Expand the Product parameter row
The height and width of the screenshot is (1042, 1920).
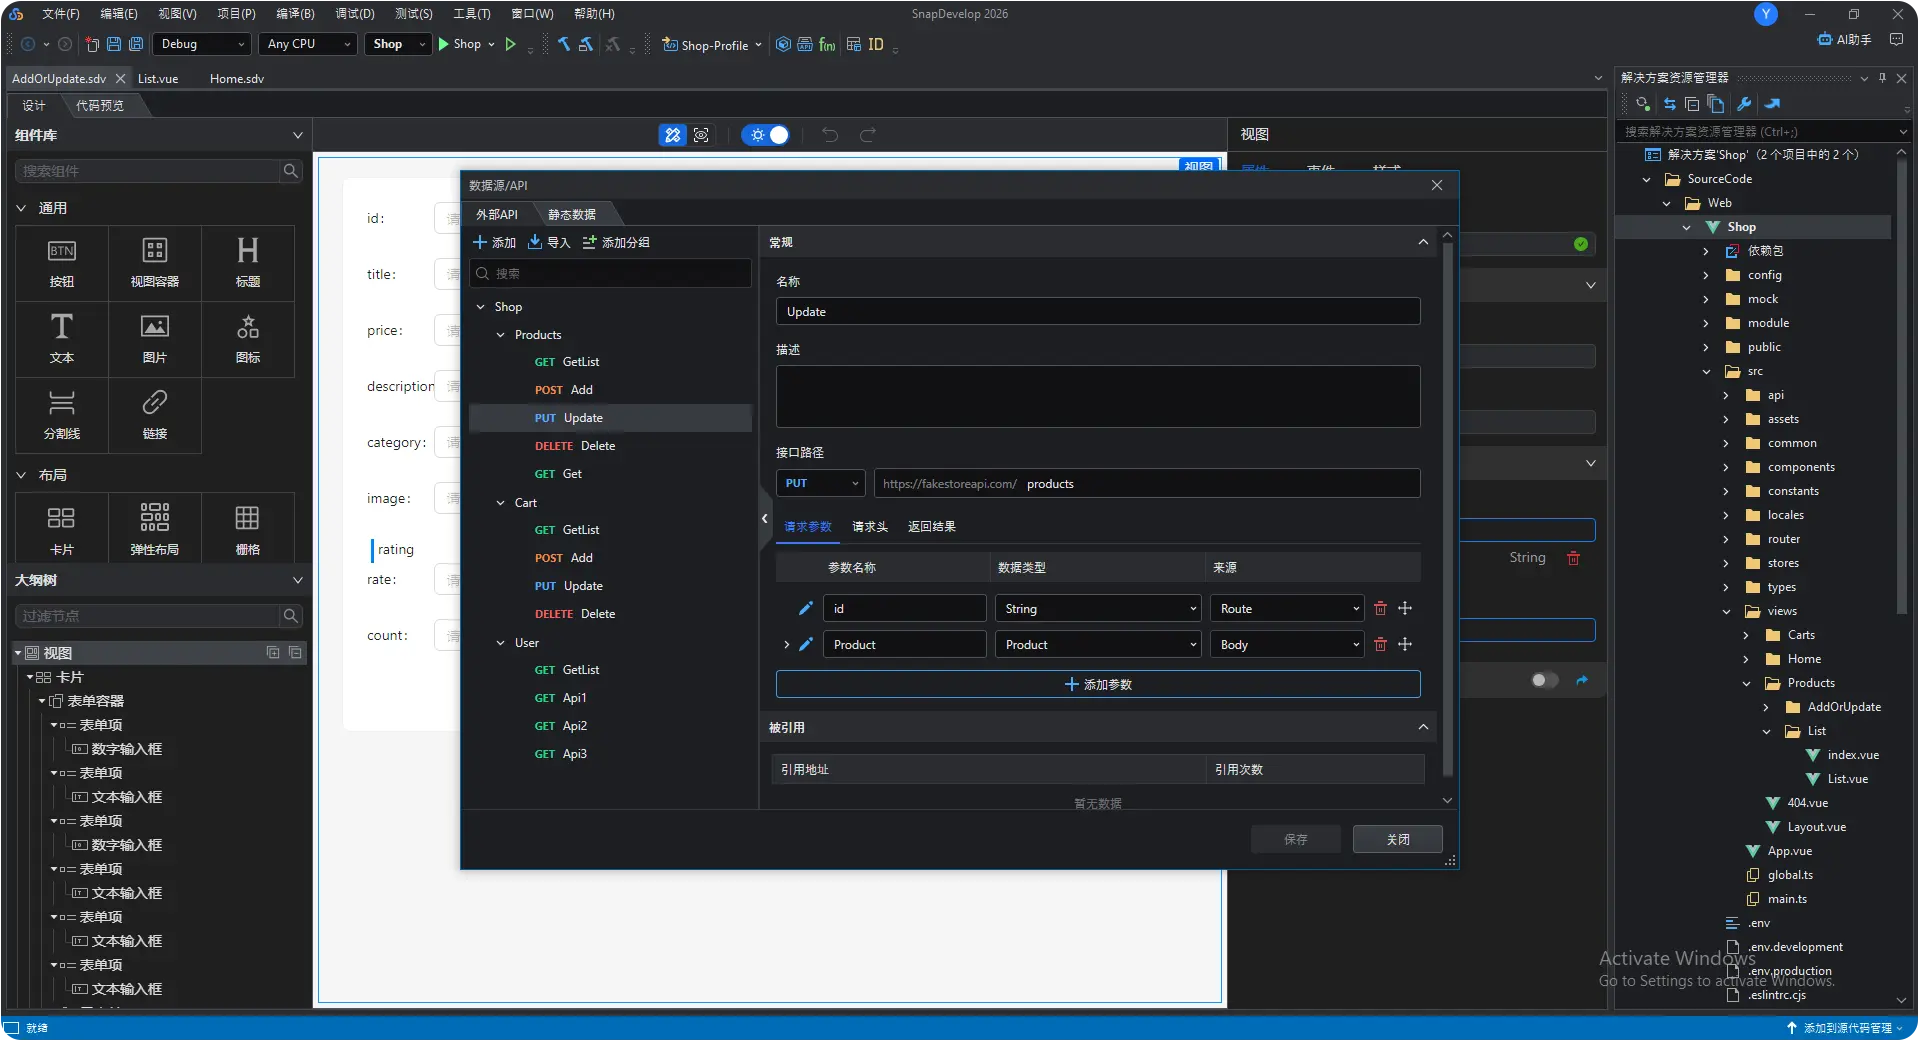tap(787, 645)
